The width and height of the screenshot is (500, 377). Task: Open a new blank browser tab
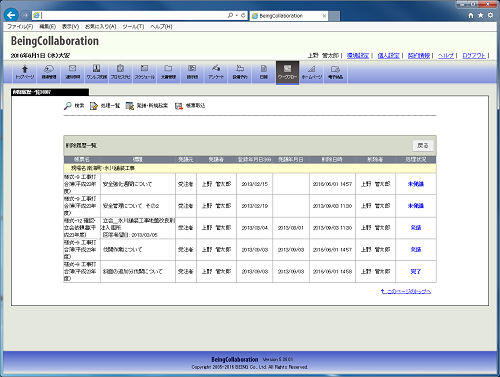(334, 16)
